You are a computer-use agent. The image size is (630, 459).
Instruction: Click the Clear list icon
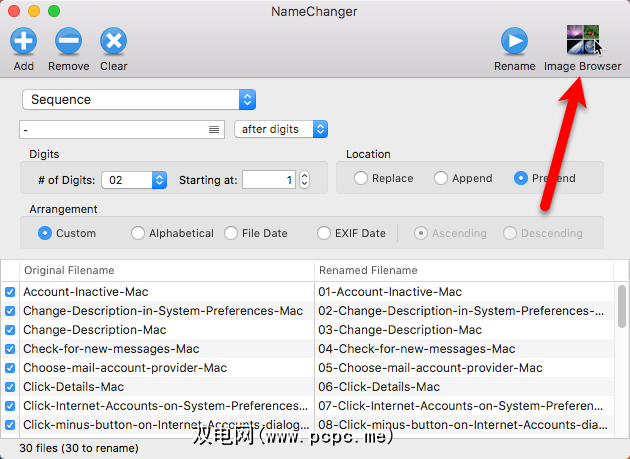click(113, 41)
